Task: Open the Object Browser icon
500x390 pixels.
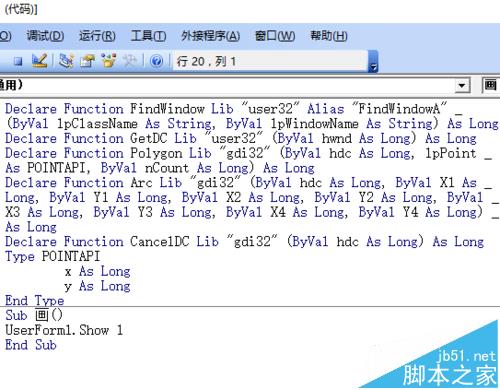Action: point(108,61)
